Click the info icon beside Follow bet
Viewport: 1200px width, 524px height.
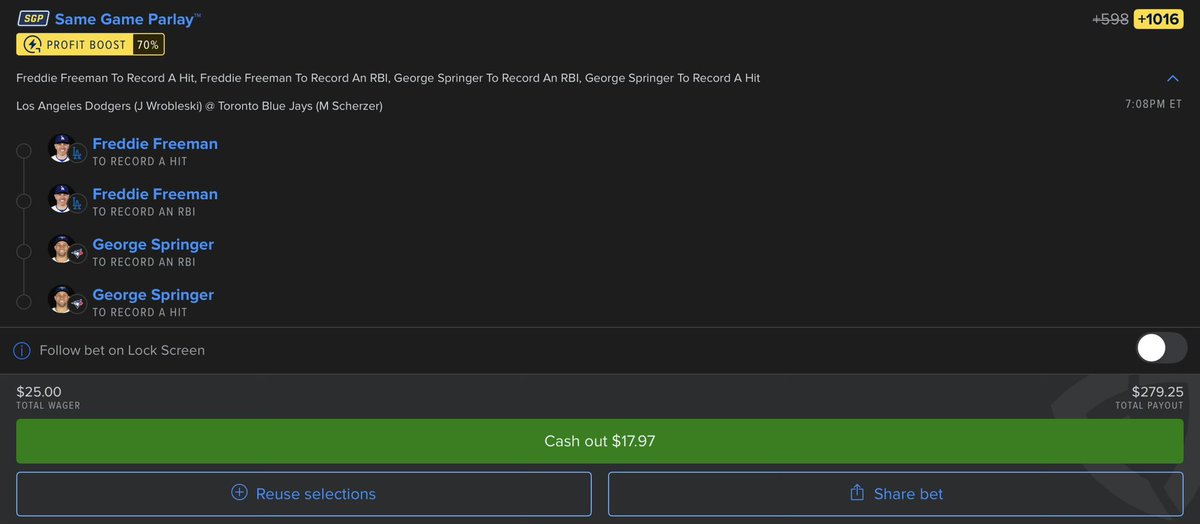coord(22,351)
